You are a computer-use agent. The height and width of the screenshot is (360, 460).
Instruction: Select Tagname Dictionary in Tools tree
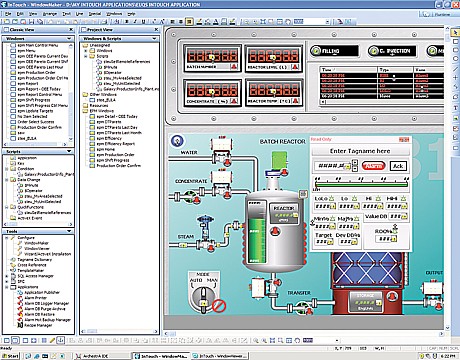coord(35,259)
